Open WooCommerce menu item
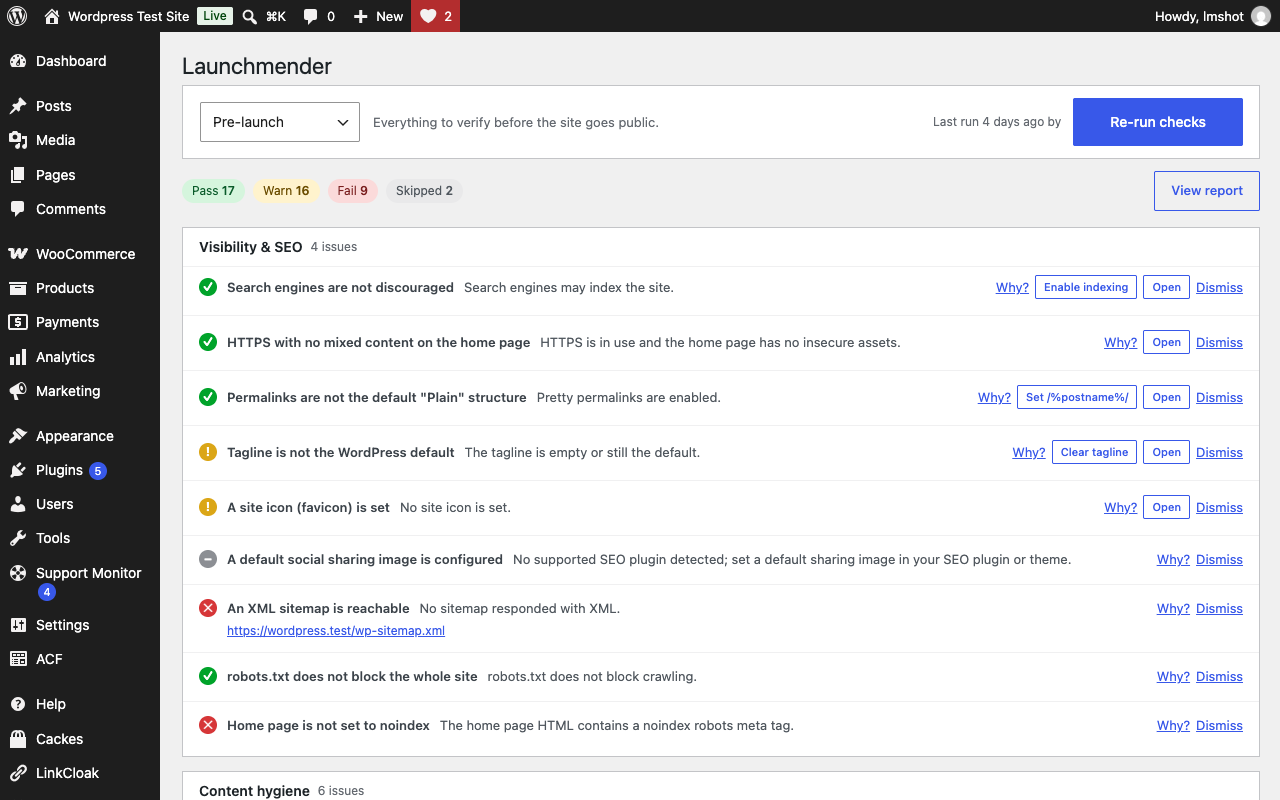1280x800 pixels. (x=80, y=254)
